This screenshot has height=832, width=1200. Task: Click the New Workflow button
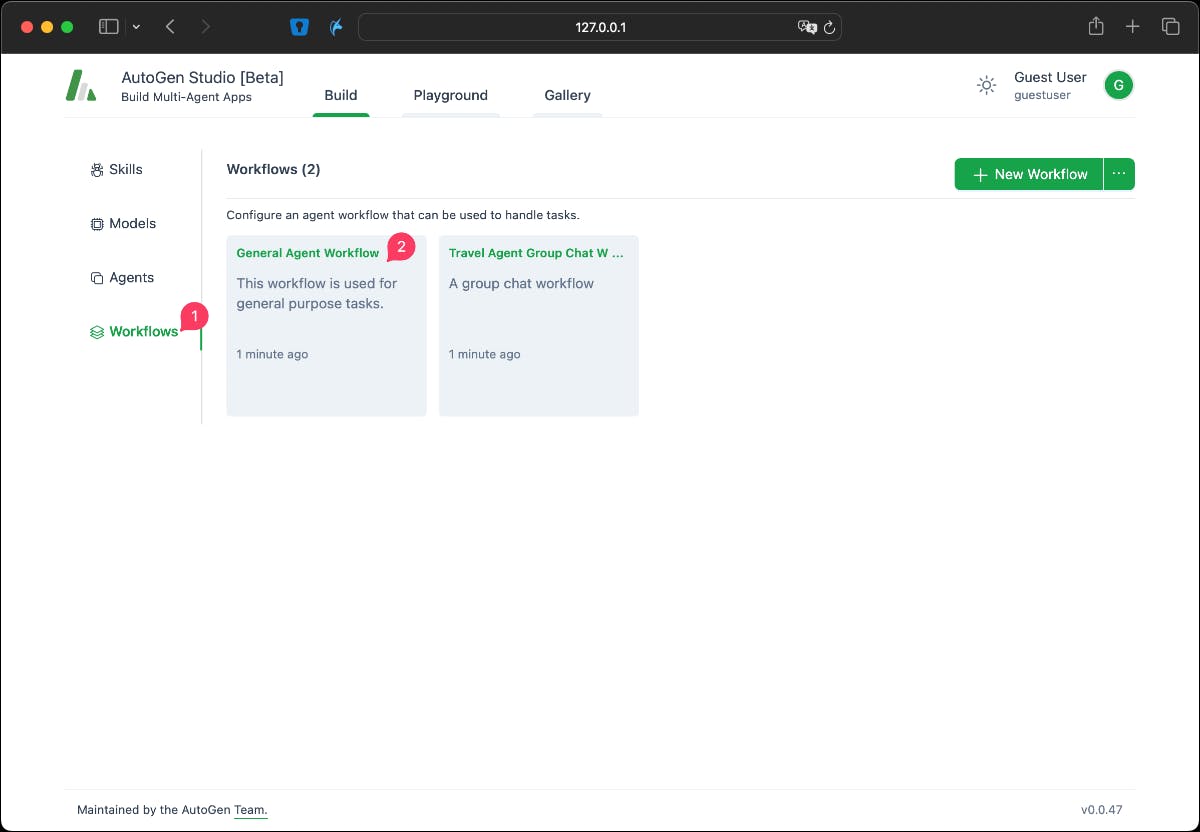pos(1029,174)
